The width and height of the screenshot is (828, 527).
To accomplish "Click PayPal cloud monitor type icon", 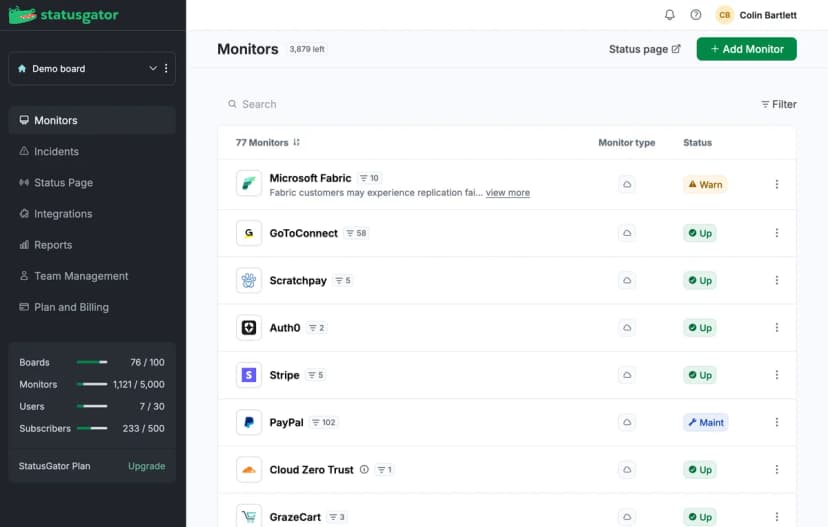I will 627,422.
